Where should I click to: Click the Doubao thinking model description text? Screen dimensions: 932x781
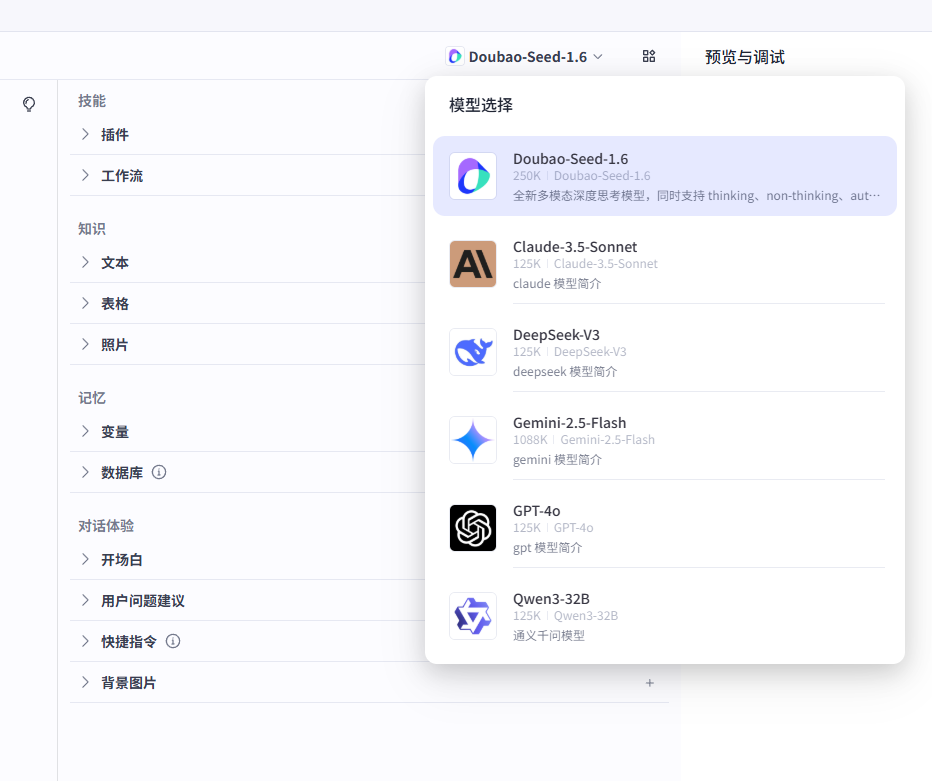point(697,196)
